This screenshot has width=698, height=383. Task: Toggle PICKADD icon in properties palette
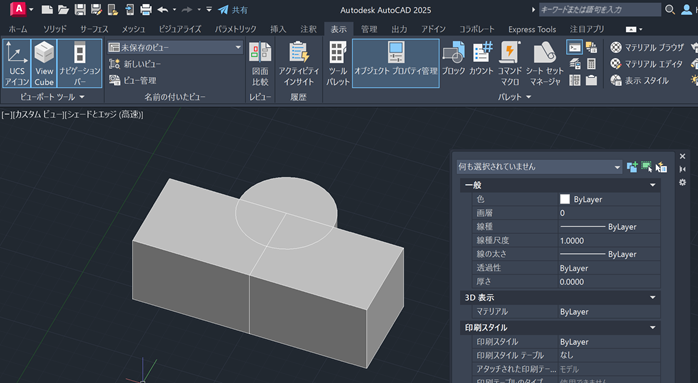pyautogui.click(x=632, y=167)
